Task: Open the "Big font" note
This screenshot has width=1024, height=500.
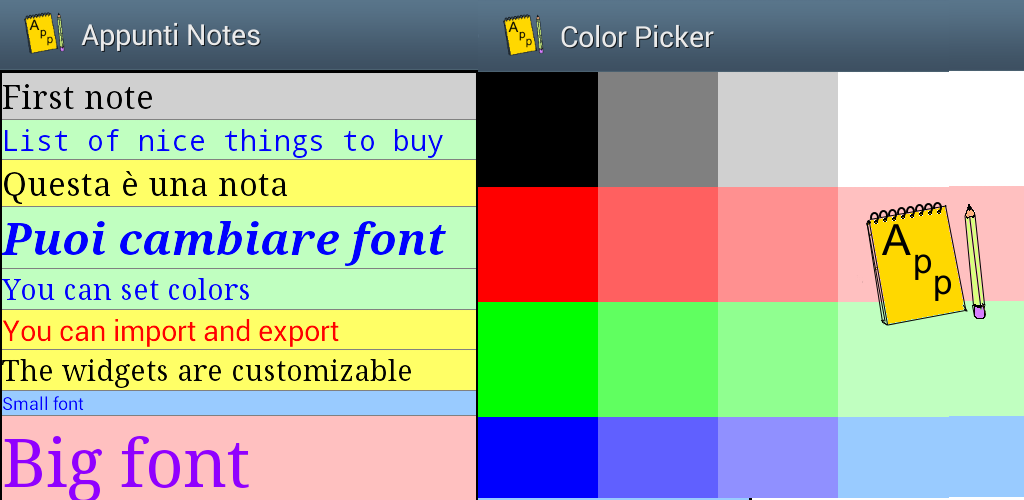Action: coord(238,458)
